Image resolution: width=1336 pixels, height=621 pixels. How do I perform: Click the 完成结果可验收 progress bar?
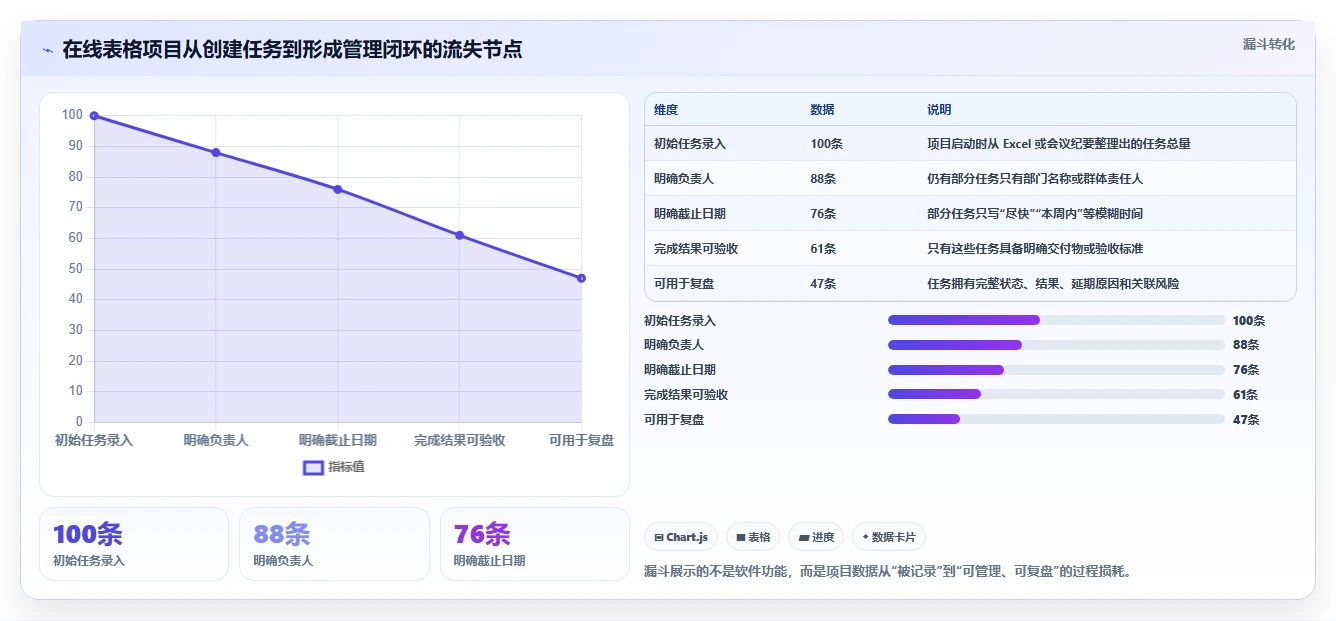click(x=1056, y=394)
